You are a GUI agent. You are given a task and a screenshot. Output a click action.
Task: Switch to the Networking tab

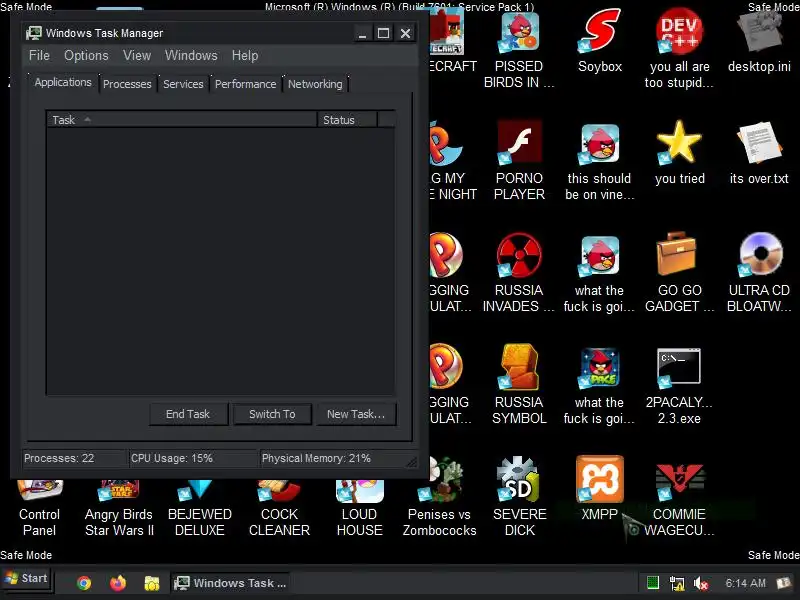(x=315, y=84)
